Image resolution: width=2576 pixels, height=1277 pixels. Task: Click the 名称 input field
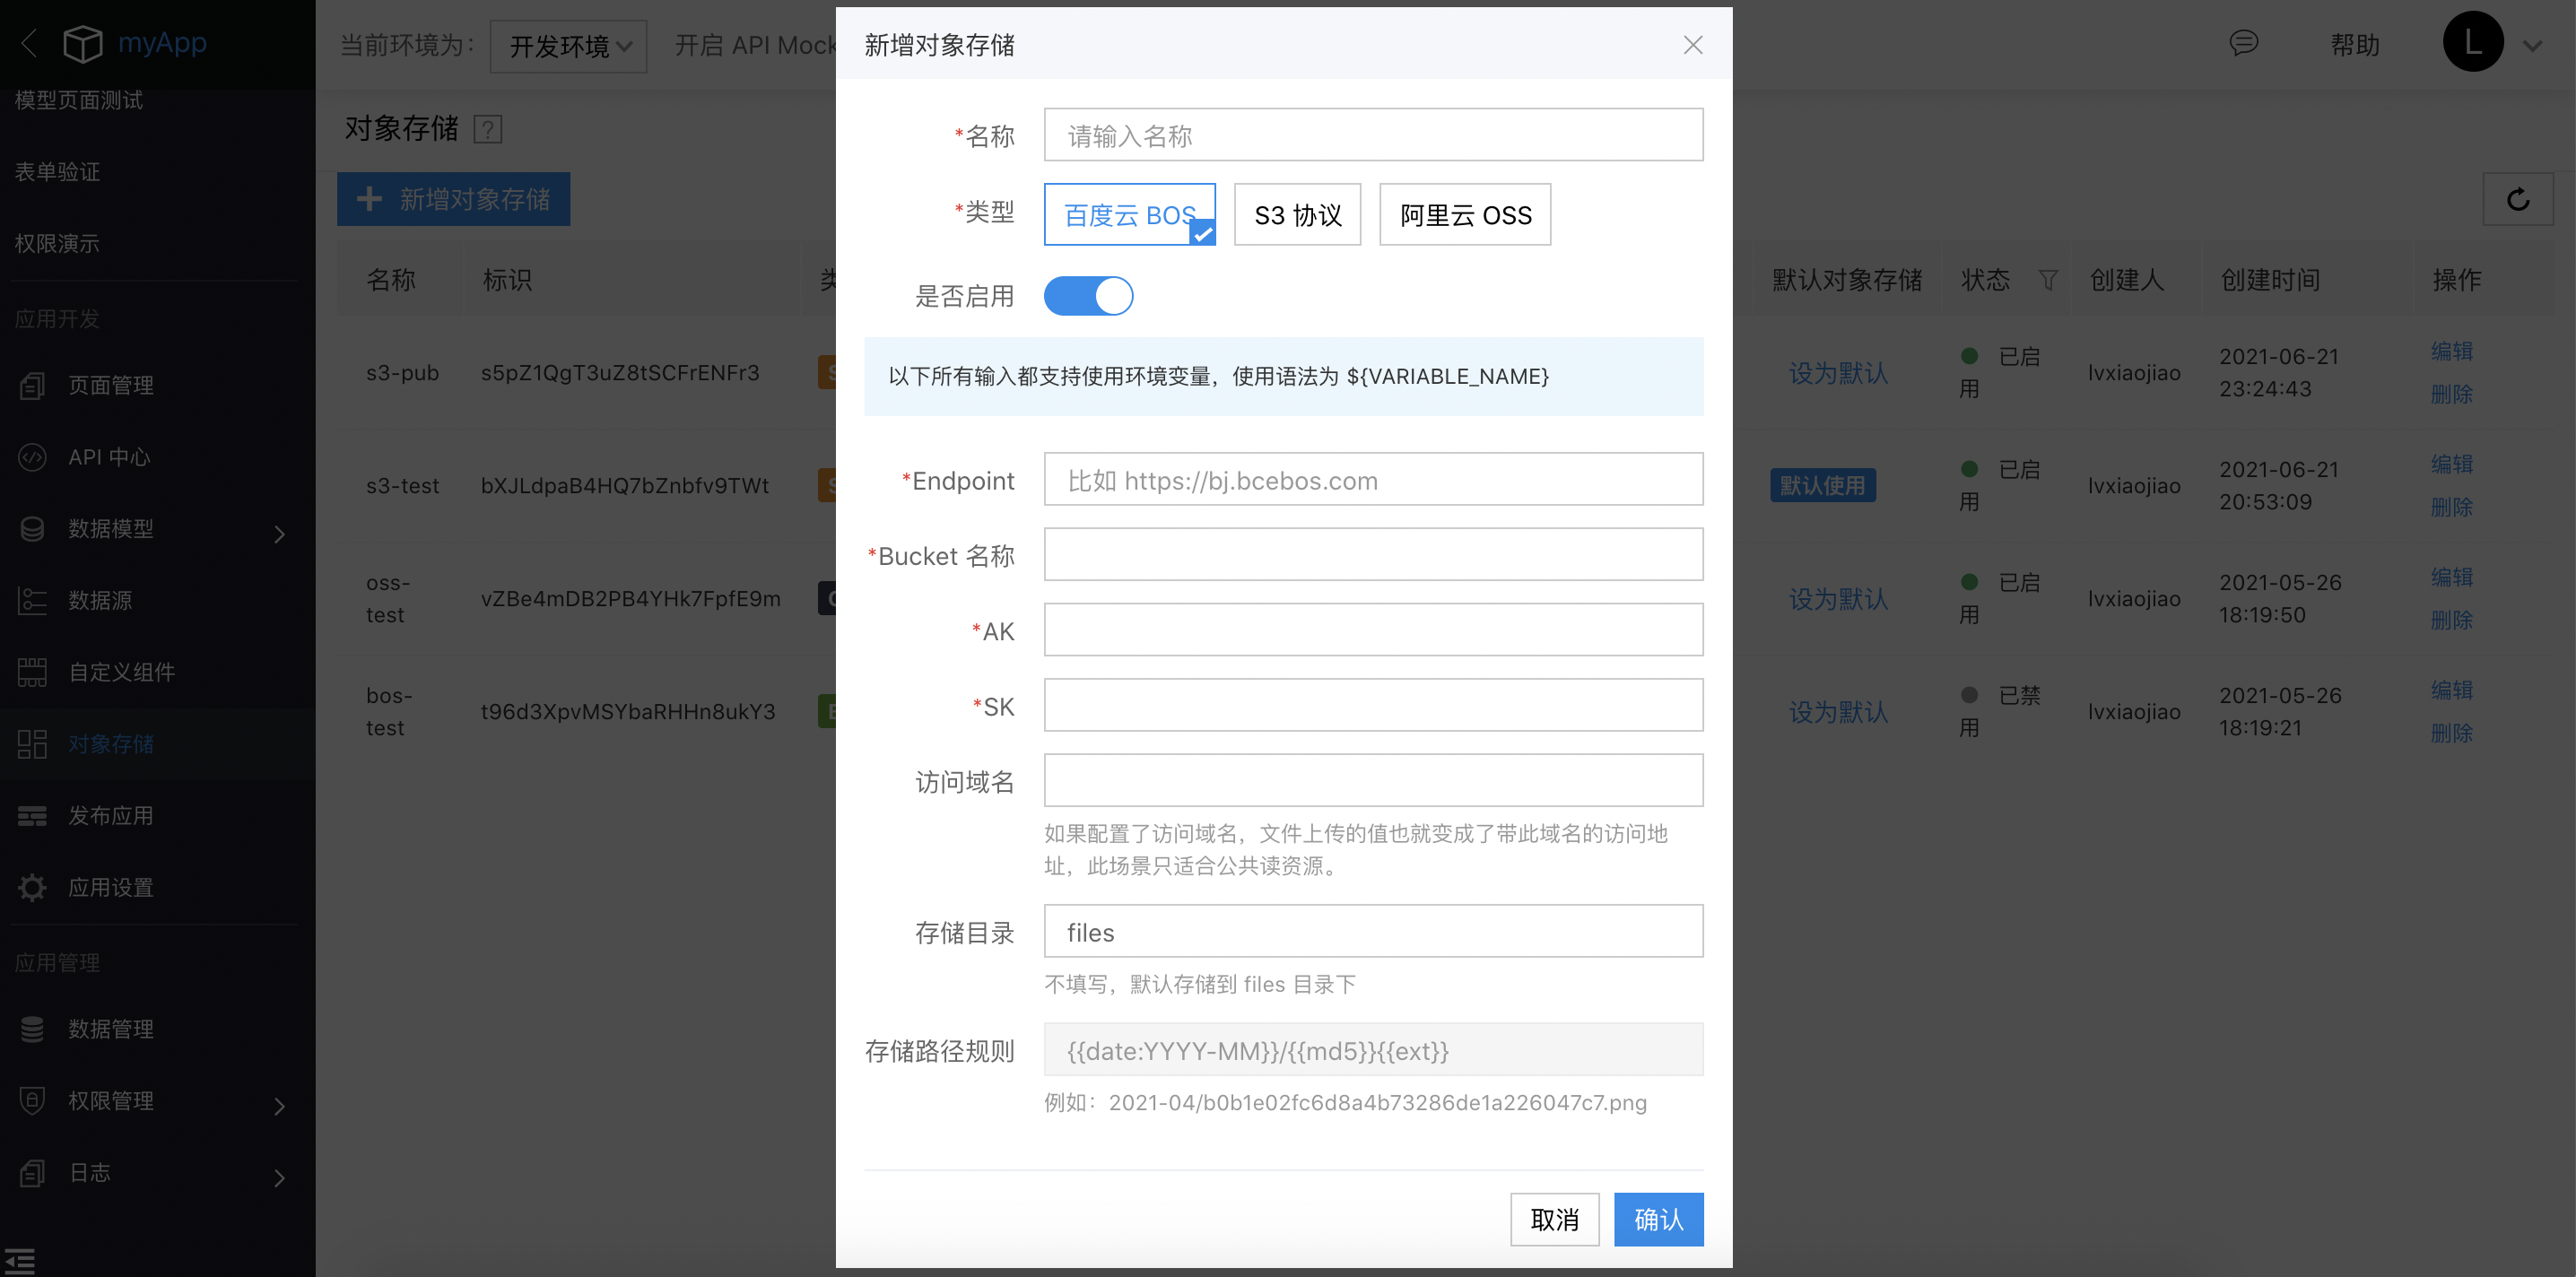click(x=1373, y=135)
